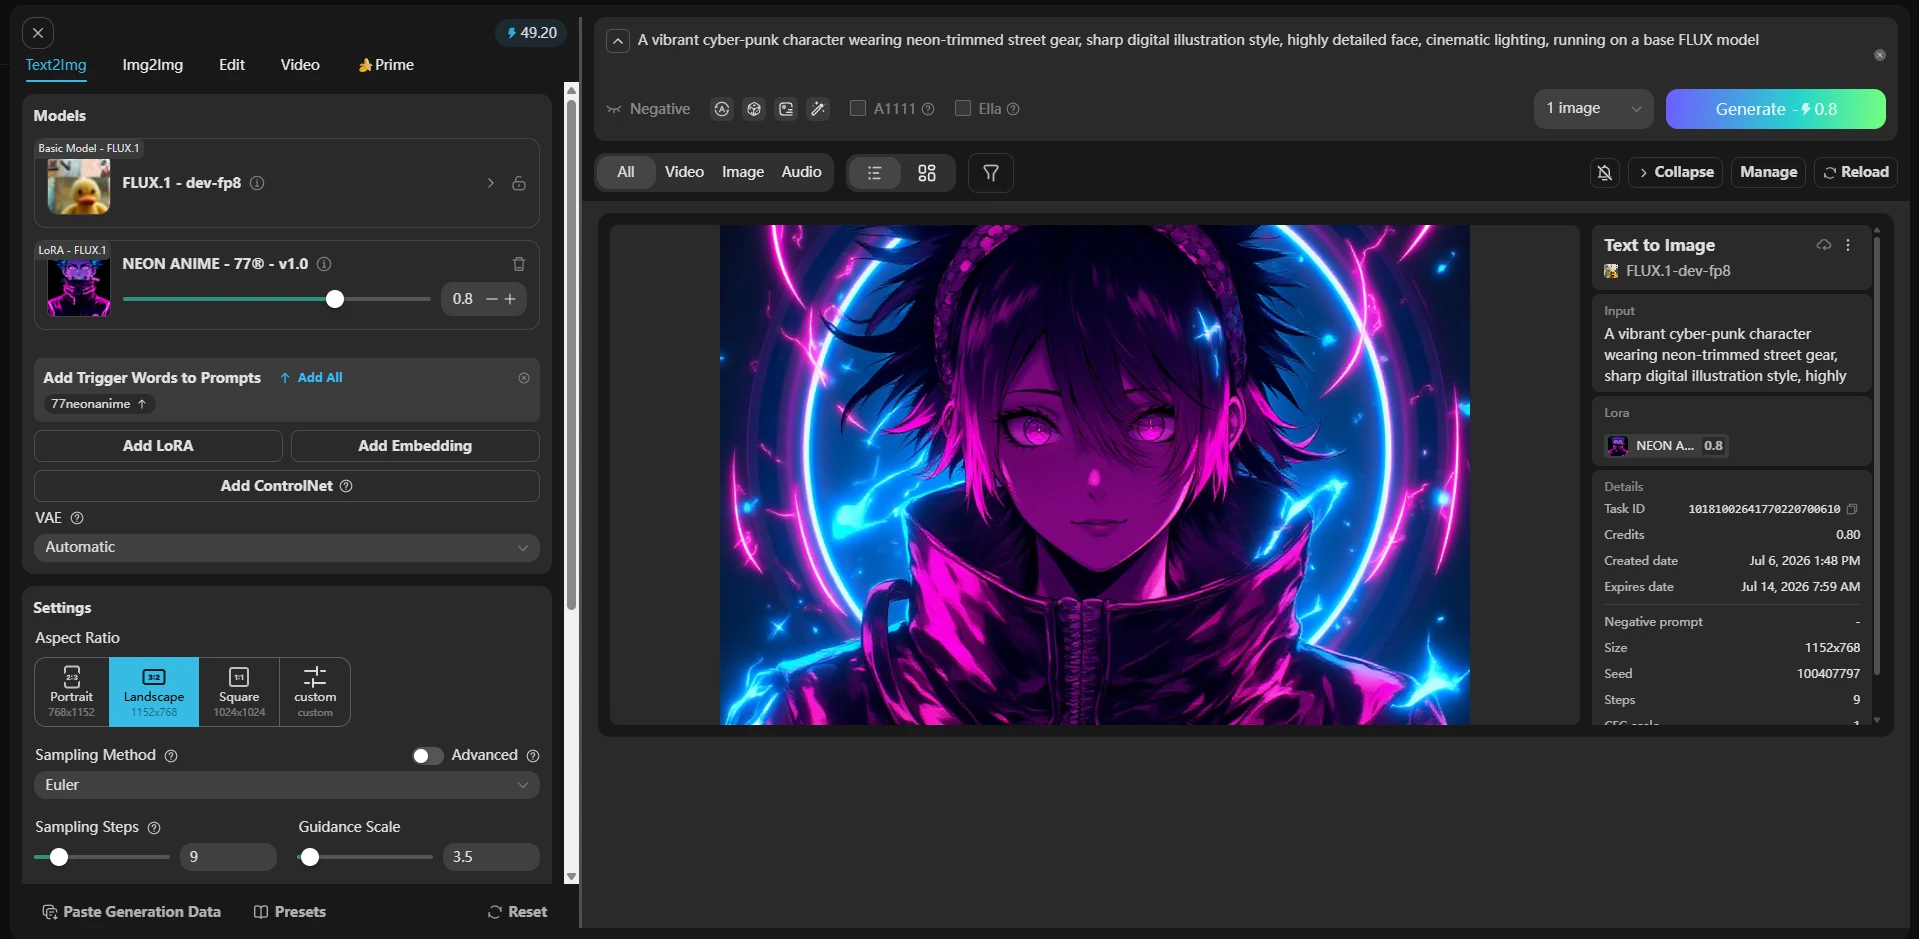Click the Generate button
This screenshot has height=939, width=1919.
(1775, 109)
